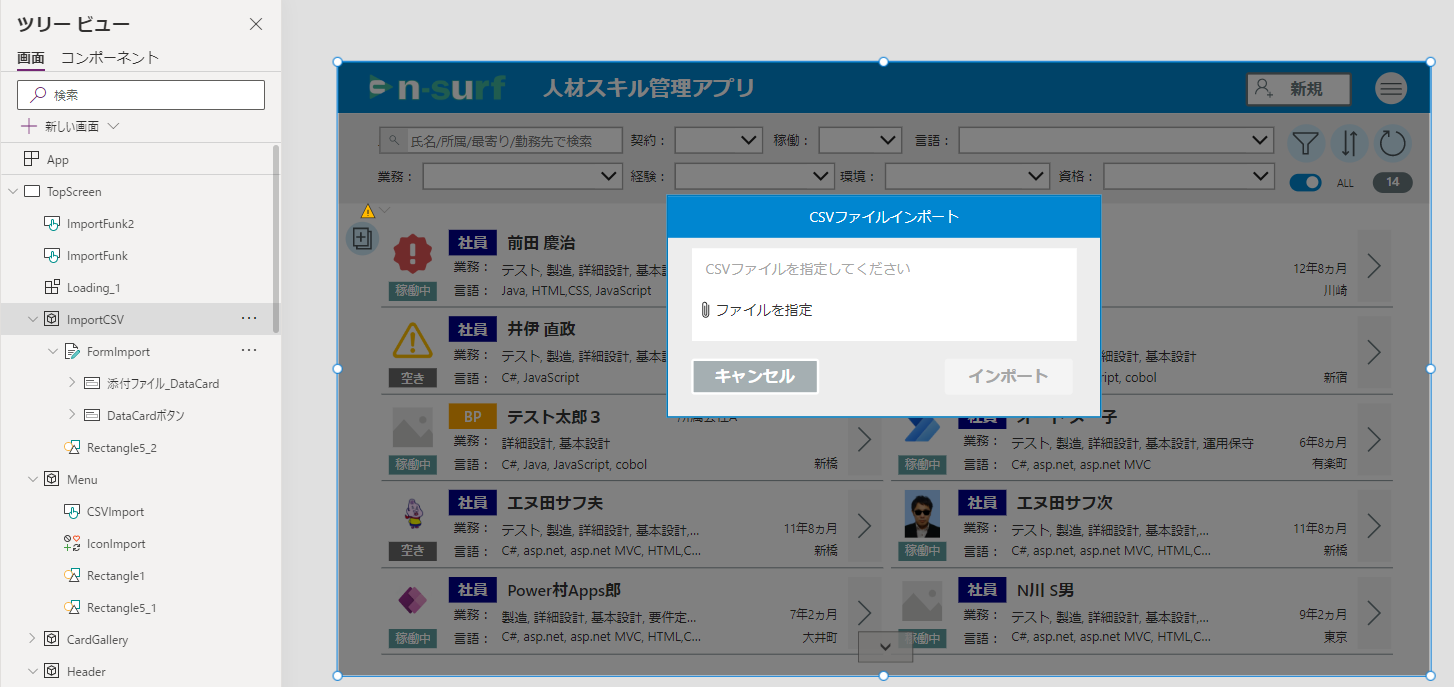The image size is (1454, 687).
Task: Click the n-surf logo
Action: tap(437, 88)
